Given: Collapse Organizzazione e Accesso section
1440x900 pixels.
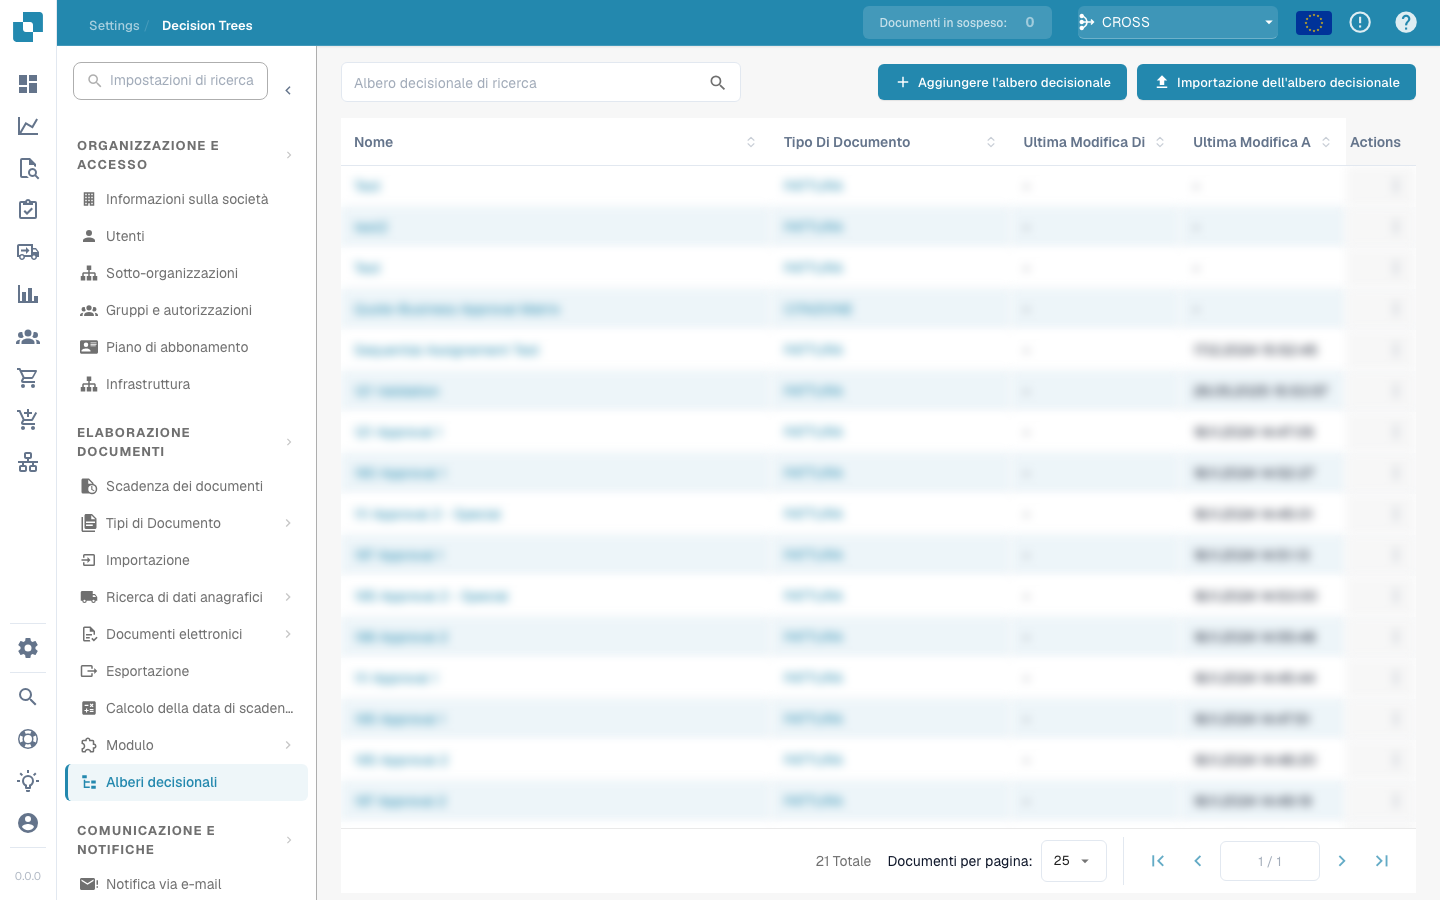Looking at the screenshot, I should point(288,155).
